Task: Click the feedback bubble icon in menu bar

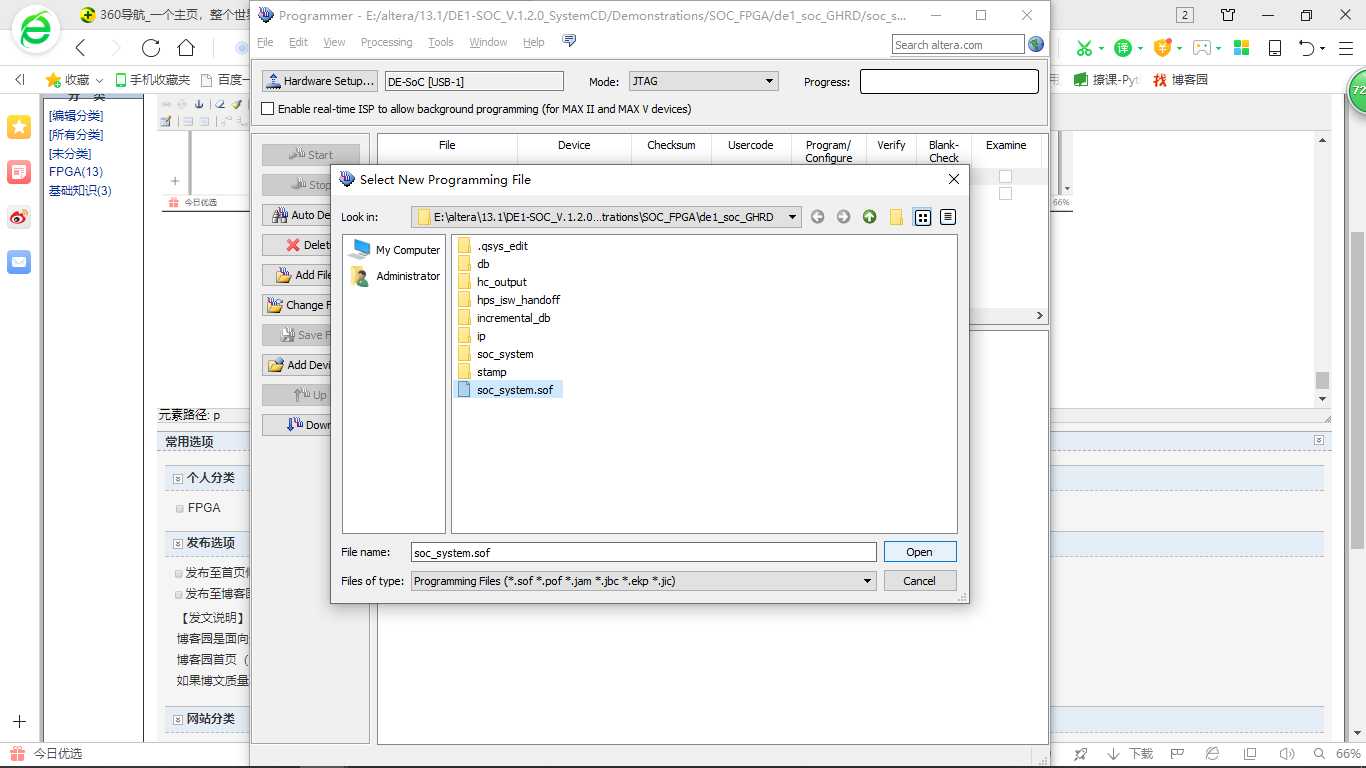Action: click(569, 41)
